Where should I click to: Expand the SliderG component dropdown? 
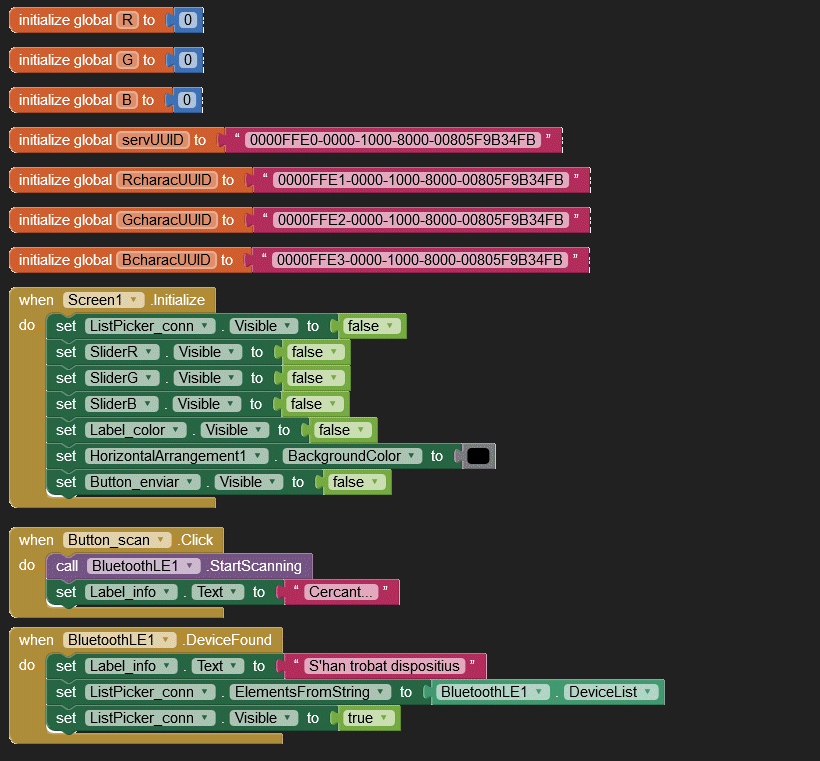point(149,378)
